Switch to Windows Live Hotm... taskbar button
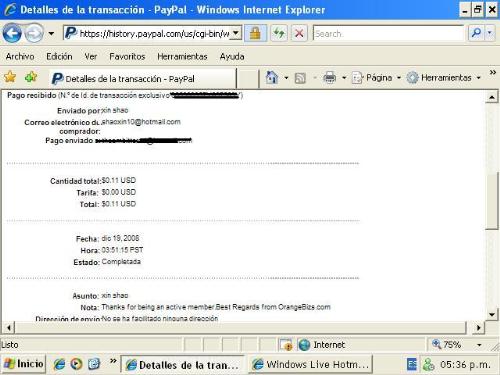This screenshot has height=375, width=500. coord(311,365)
